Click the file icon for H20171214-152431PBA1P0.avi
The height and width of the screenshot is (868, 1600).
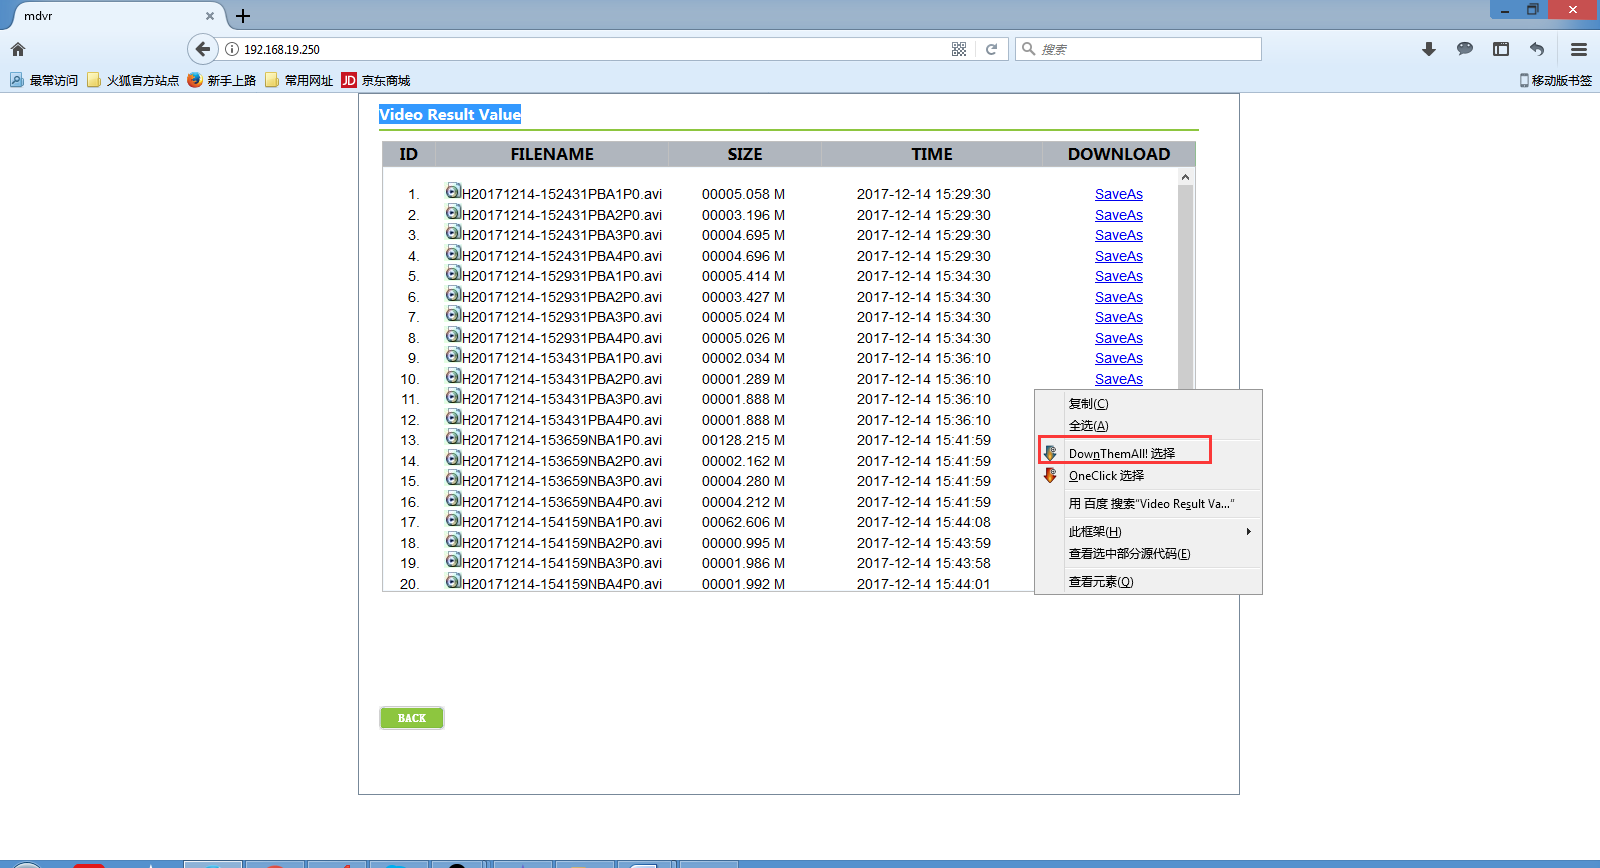(x=453, y=191)
